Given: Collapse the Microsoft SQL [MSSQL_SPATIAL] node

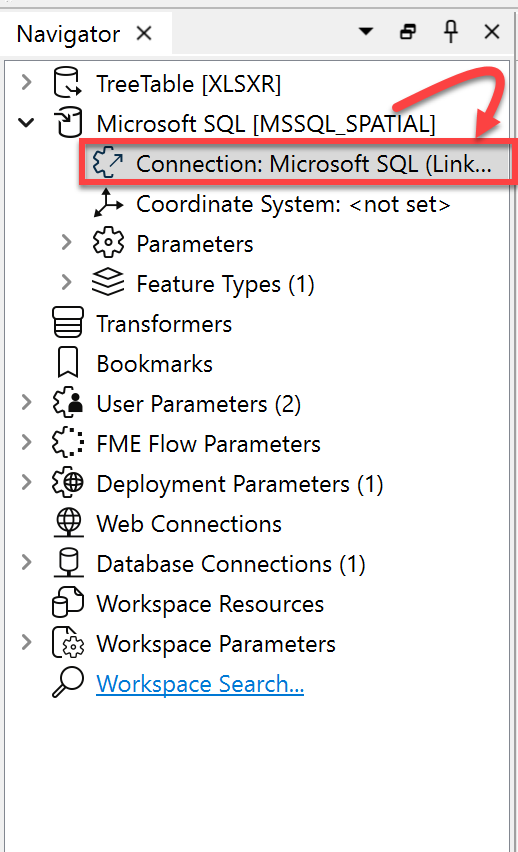Looking at the screenshot, I should [x=26, y=122].
